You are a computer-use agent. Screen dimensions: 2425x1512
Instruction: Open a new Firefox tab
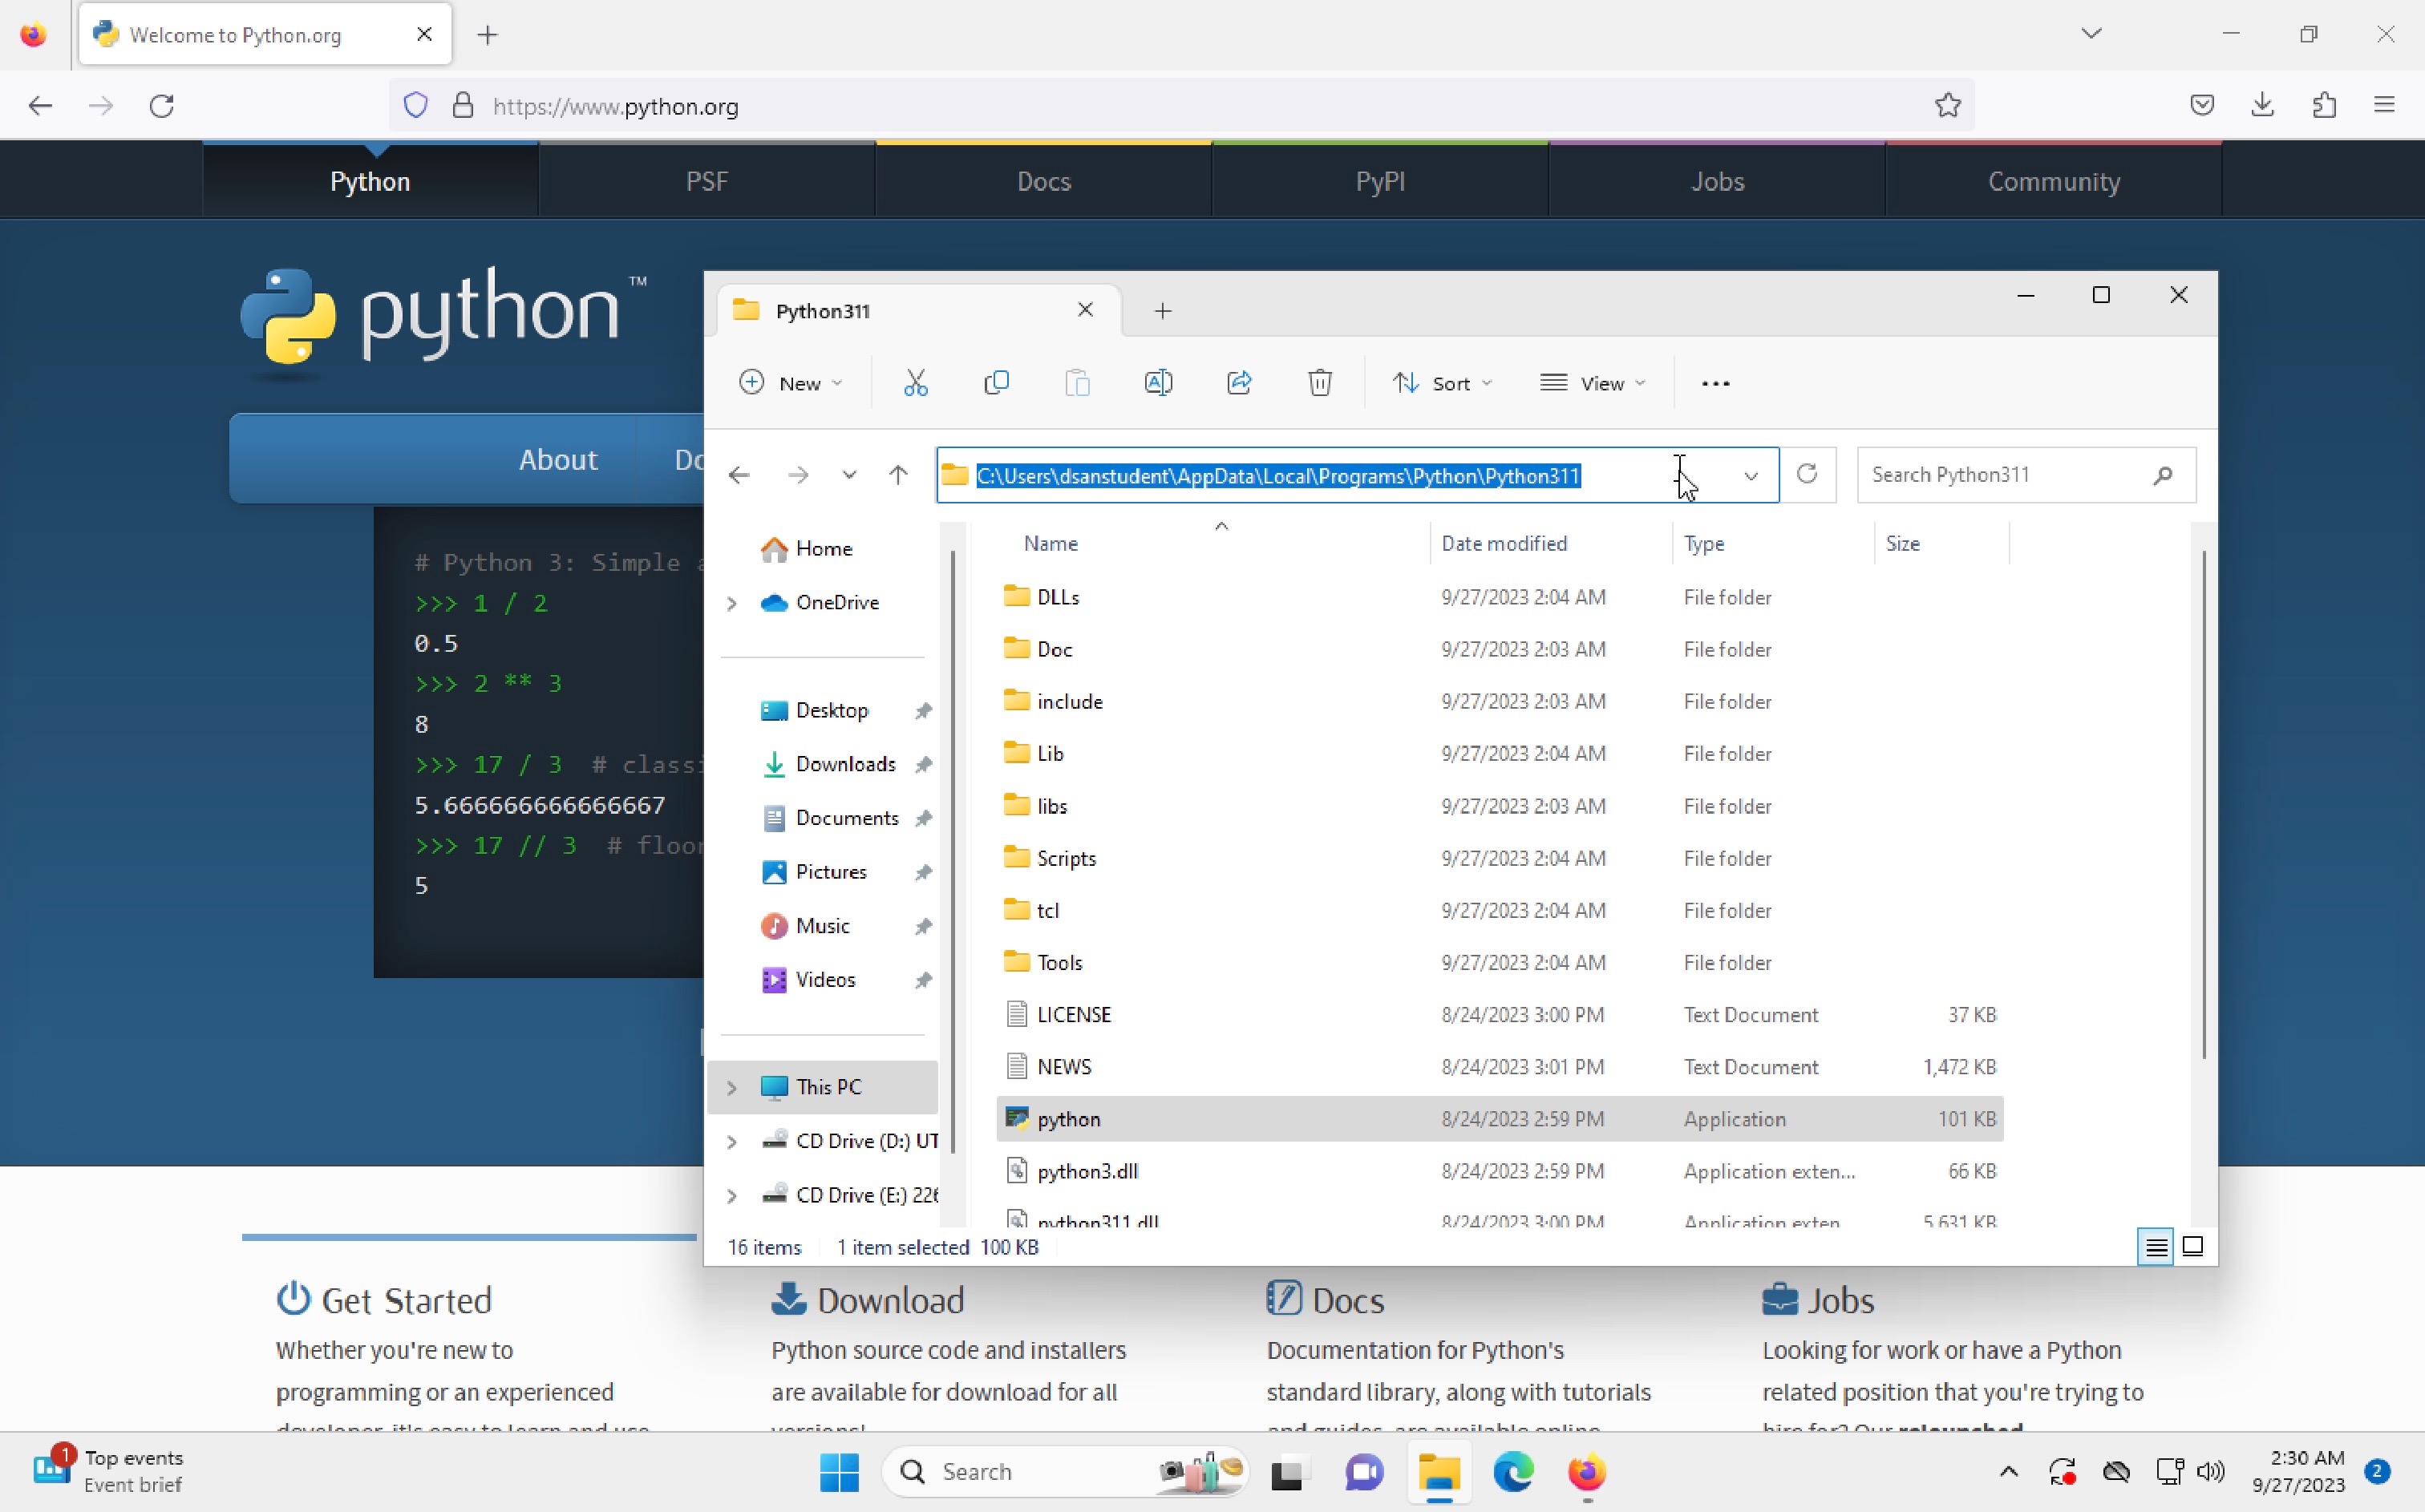488,35
